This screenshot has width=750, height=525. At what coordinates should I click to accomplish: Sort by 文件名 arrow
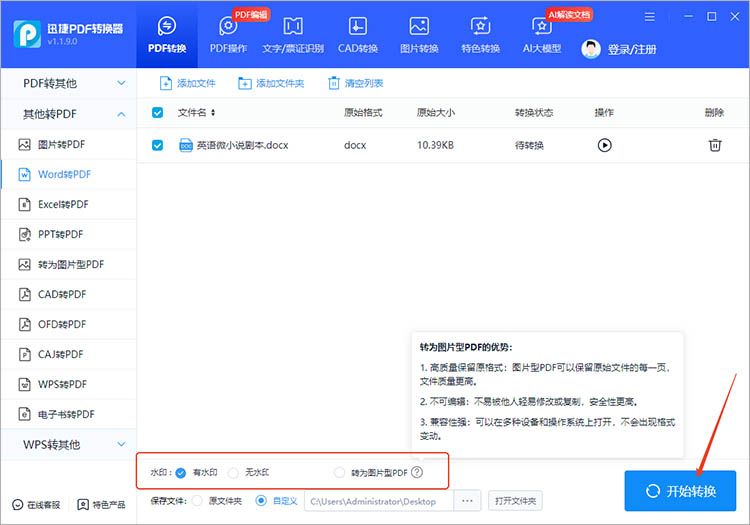point(213,112)
